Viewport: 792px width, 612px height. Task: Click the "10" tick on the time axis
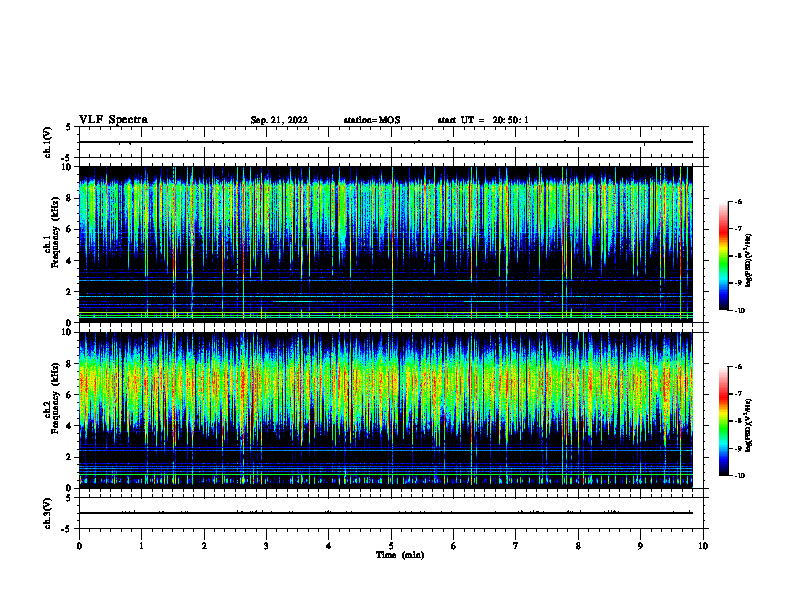pyautogui.click(x=703, y=546)
